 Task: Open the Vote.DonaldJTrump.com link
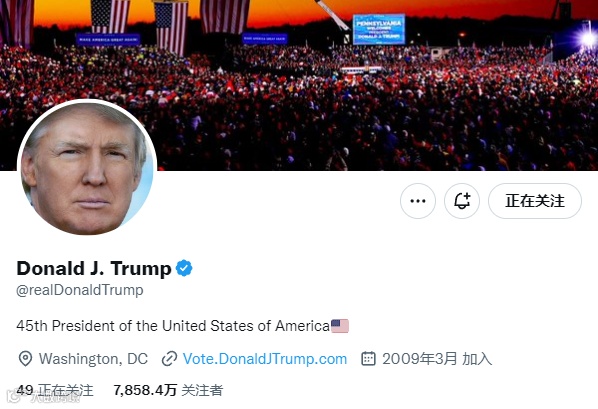265,359
